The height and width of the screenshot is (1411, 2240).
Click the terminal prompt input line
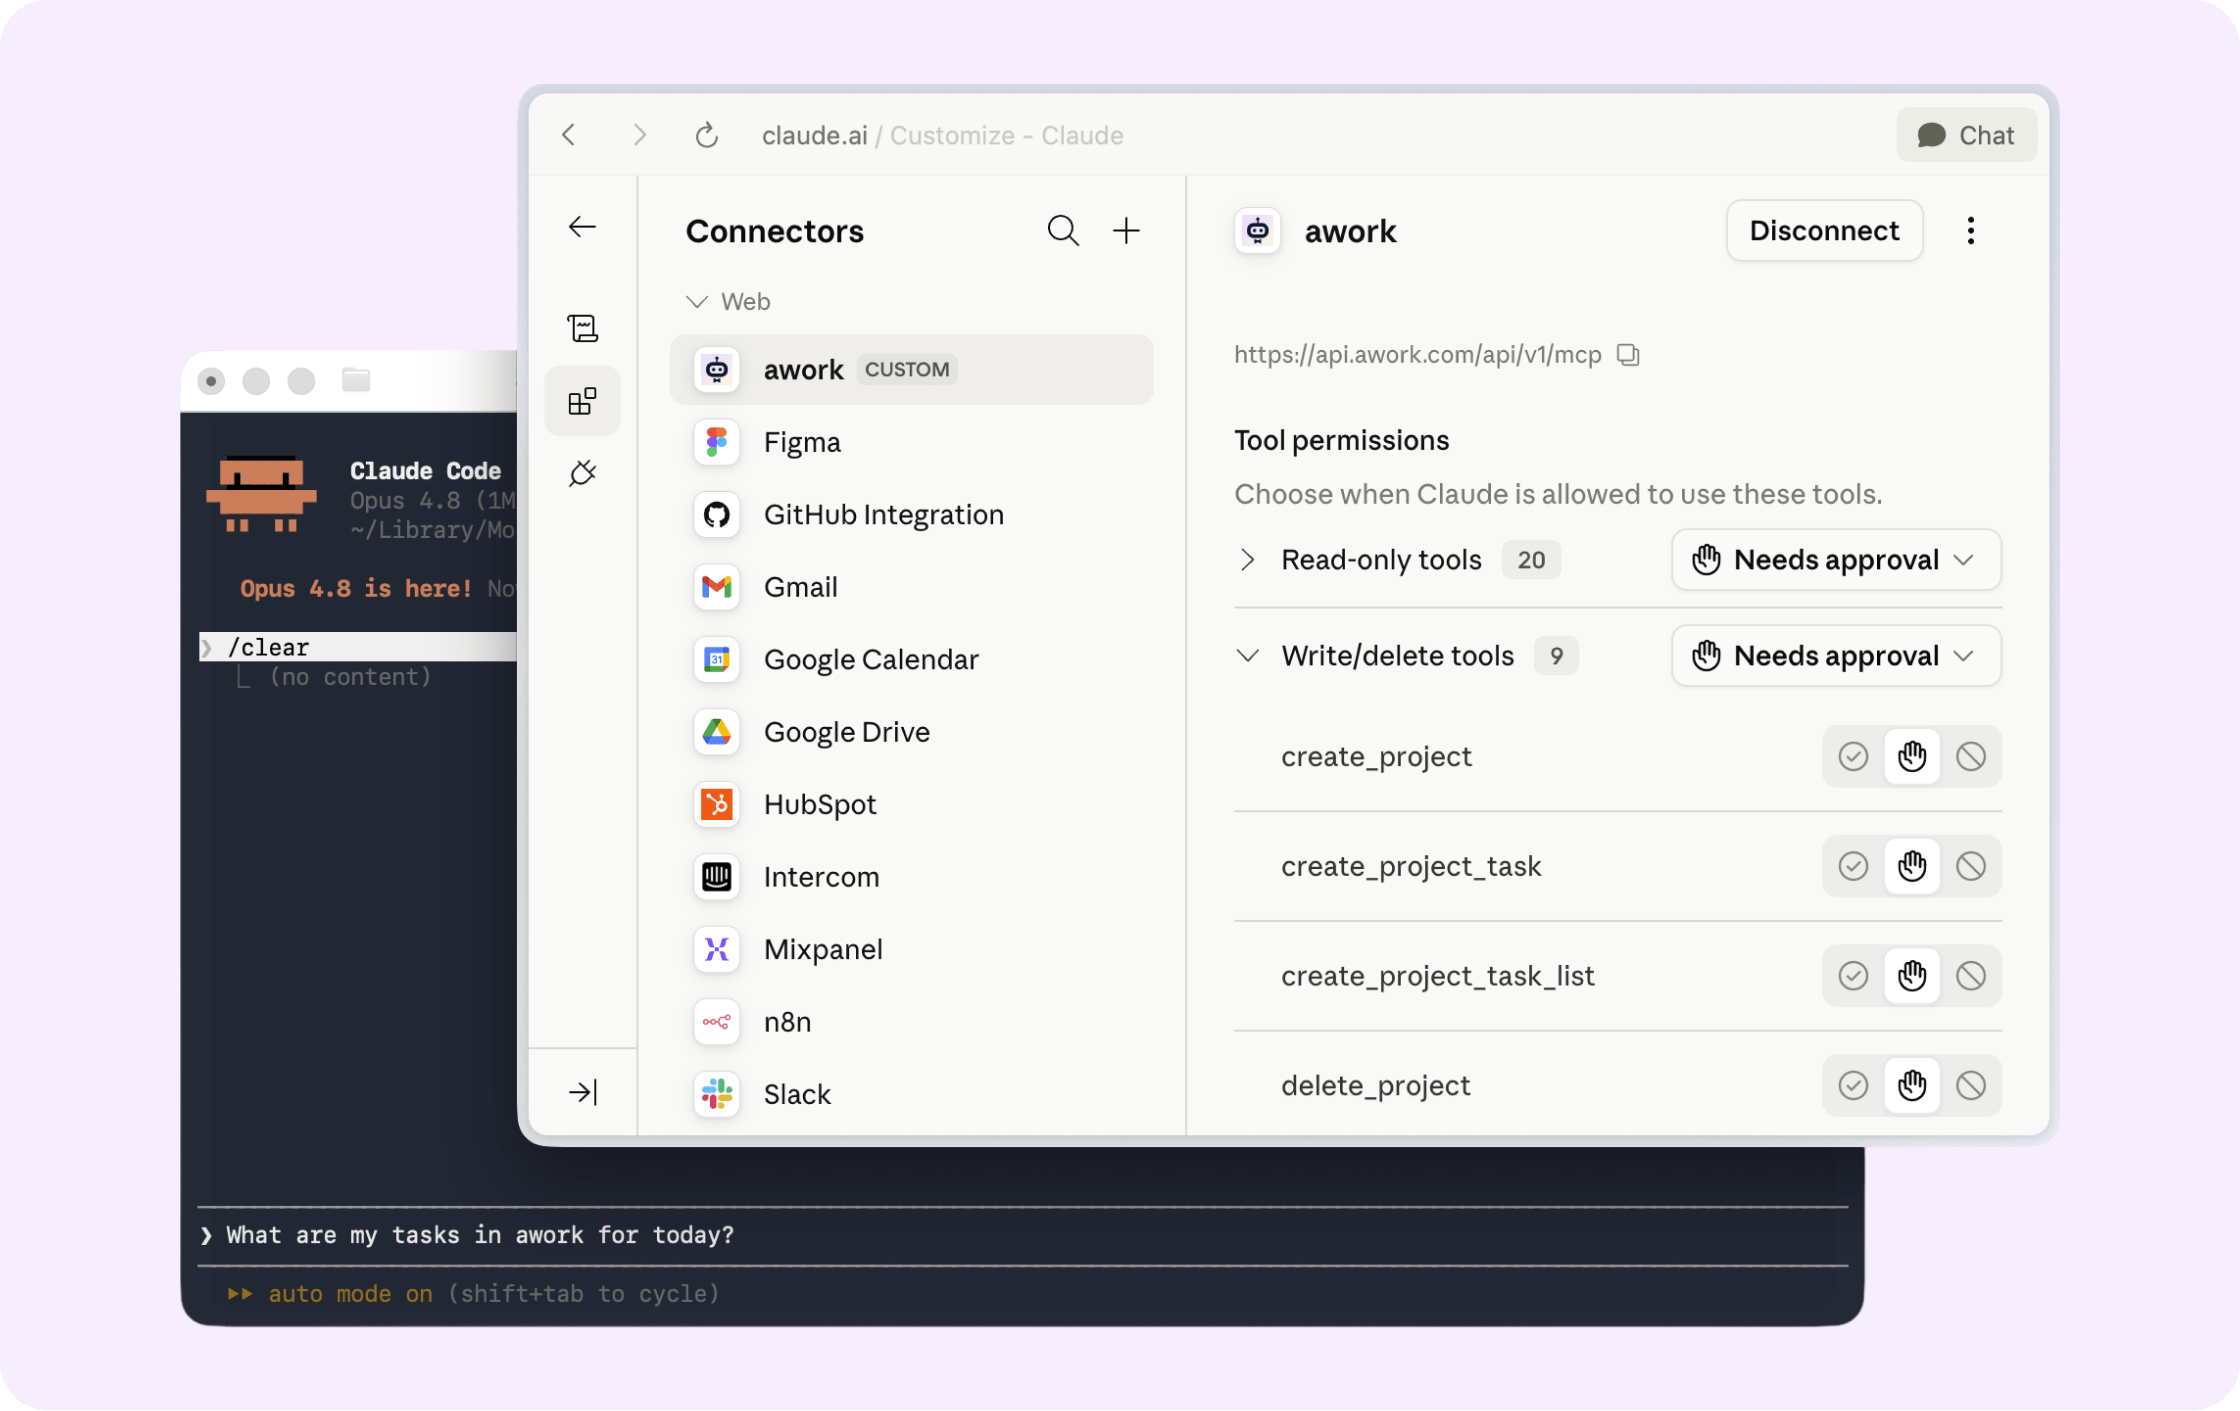[x=1022, y=1236]
